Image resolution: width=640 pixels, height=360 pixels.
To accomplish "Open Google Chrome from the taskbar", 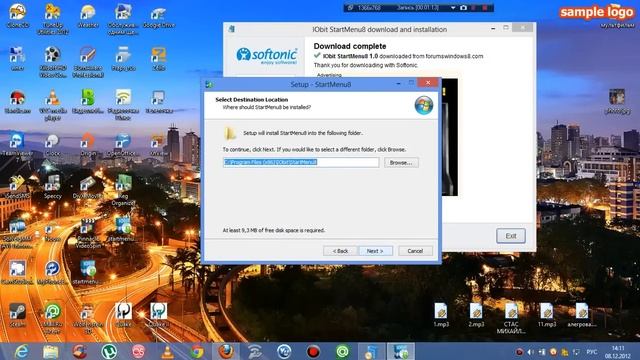I will (x=197, y=351).
